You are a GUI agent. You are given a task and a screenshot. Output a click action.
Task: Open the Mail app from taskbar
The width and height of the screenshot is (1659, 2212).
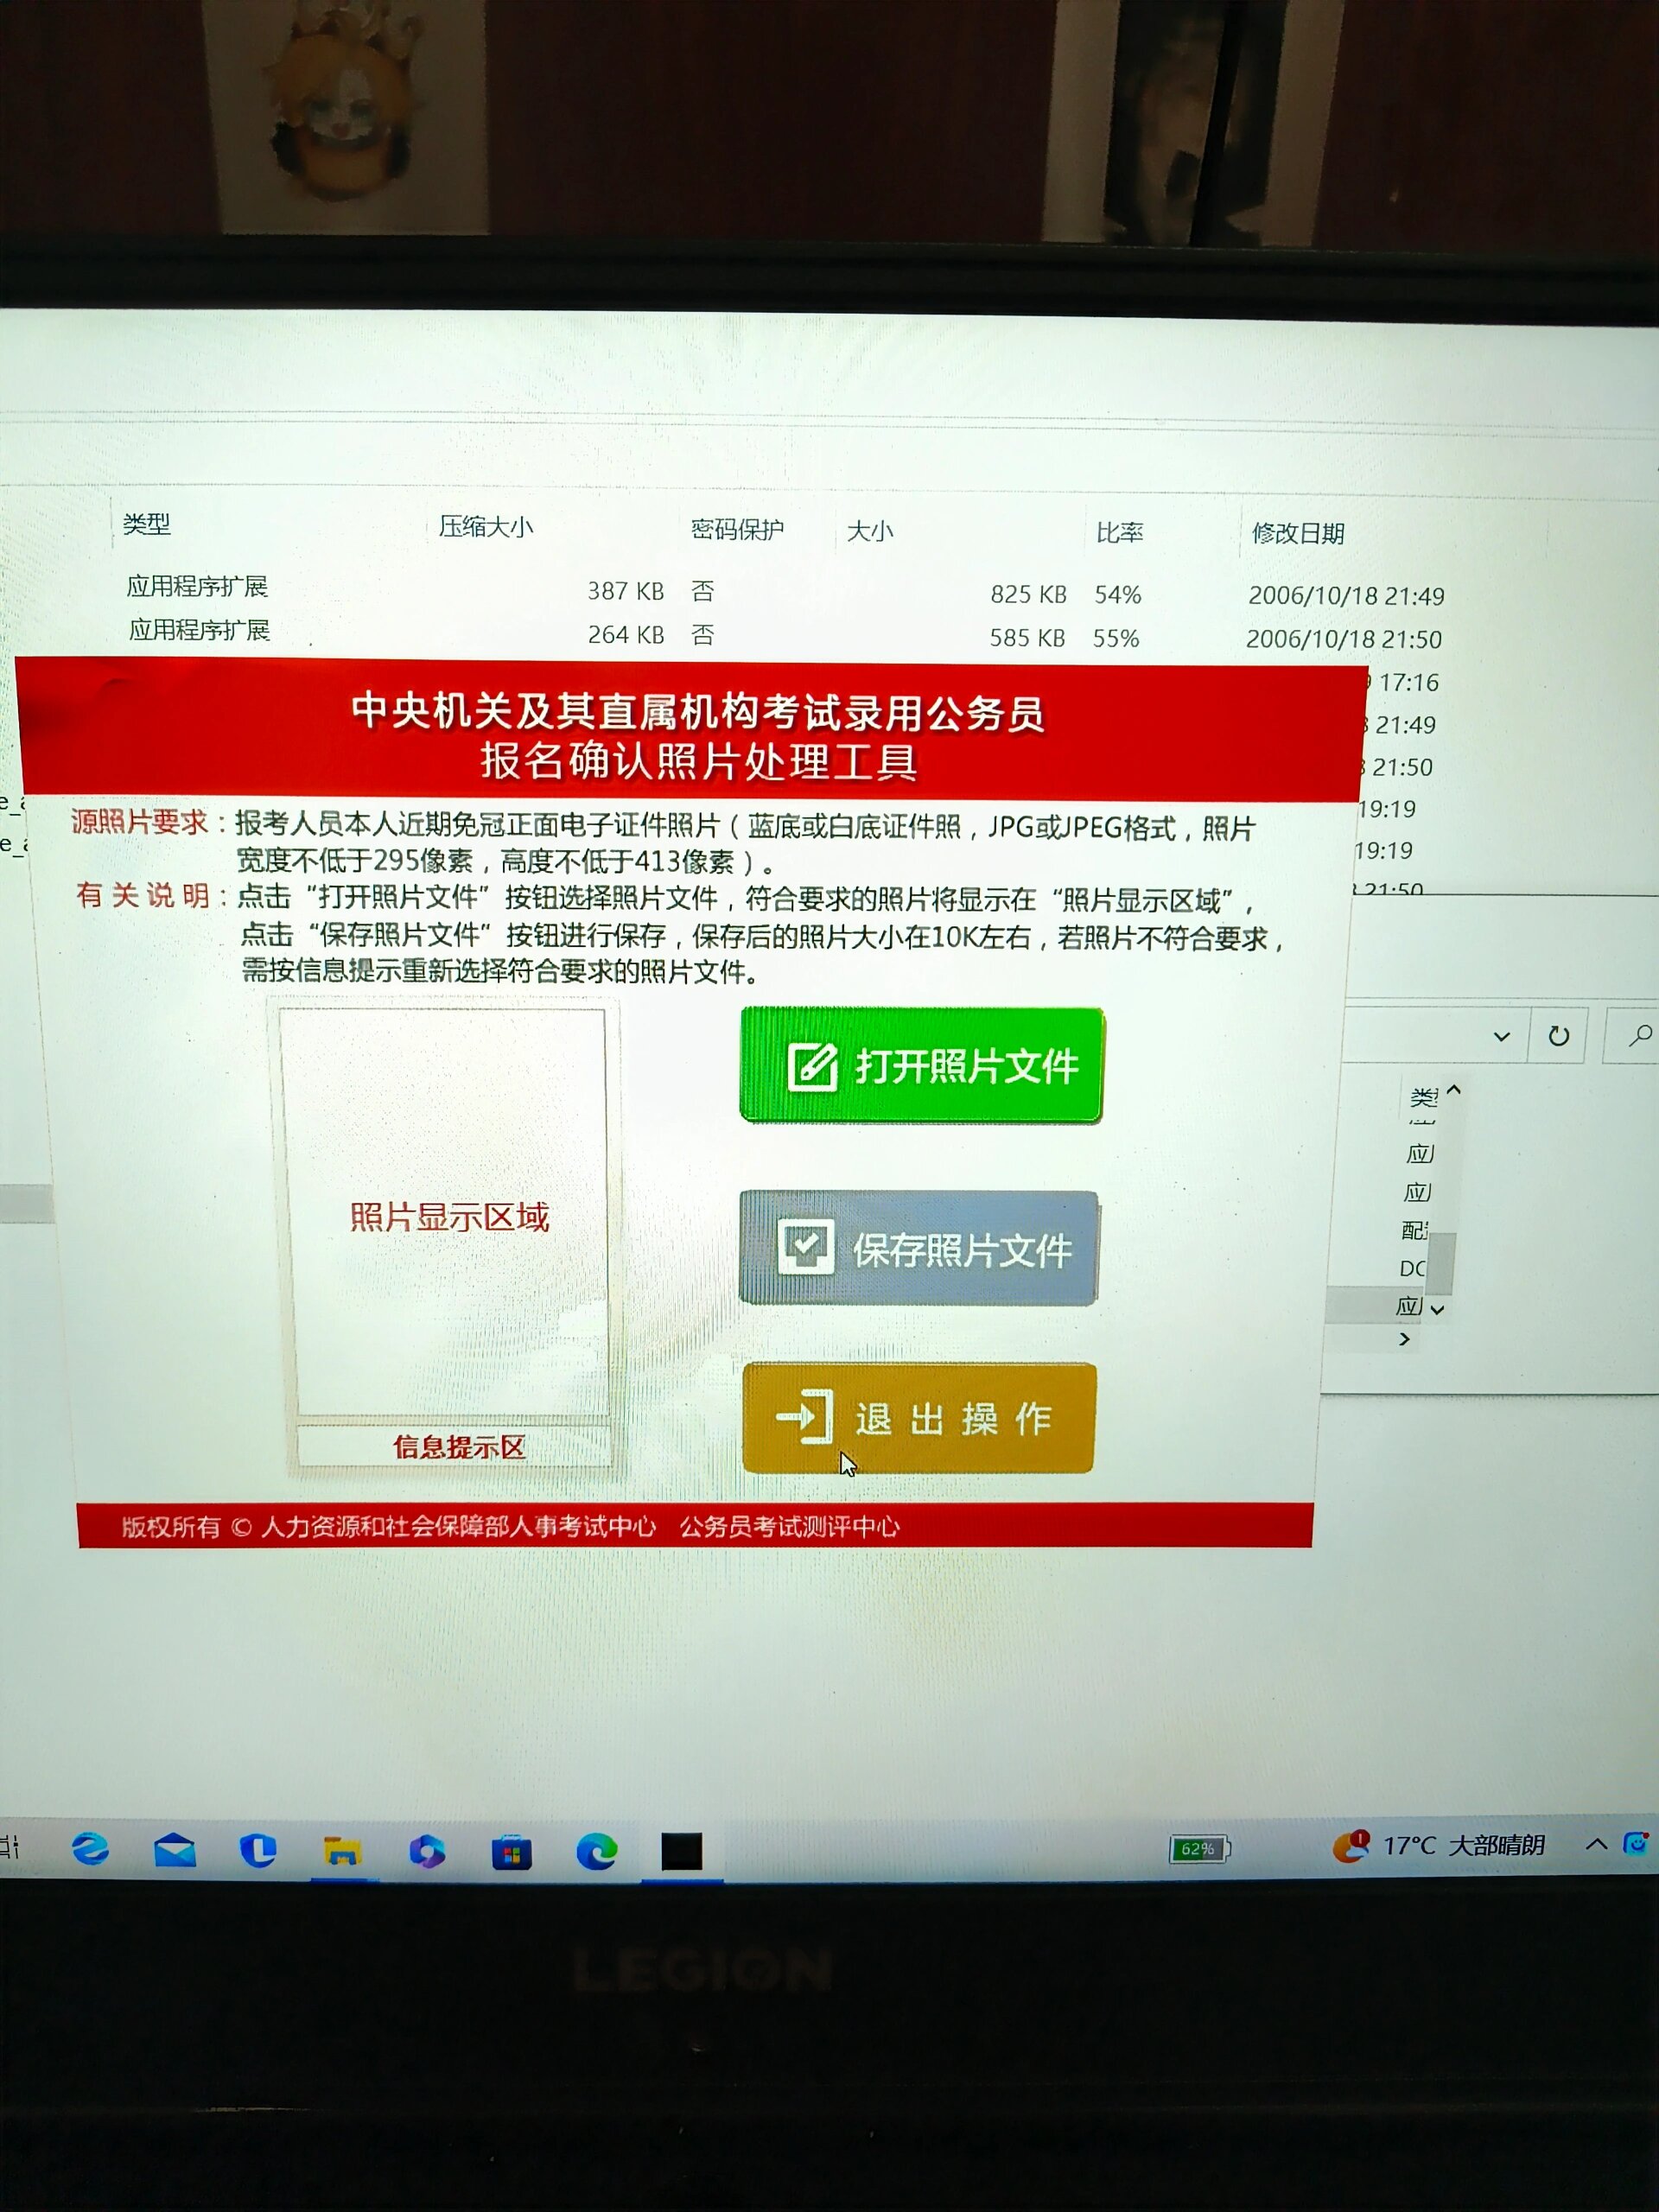(x=175, y=1850)
